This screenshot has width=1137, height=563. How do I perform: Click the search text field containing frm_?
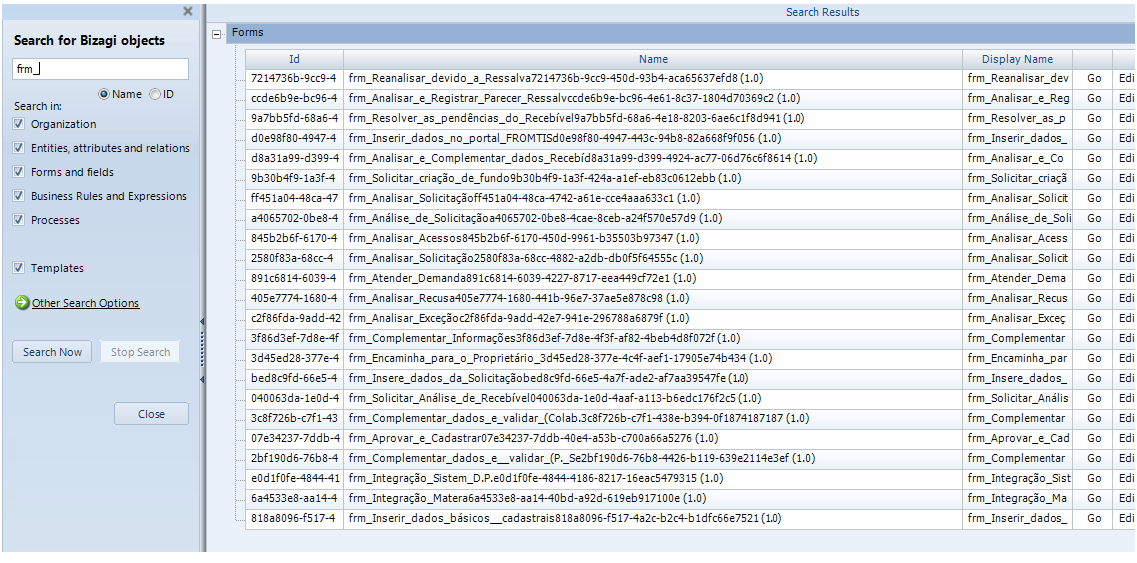[101, 69]
